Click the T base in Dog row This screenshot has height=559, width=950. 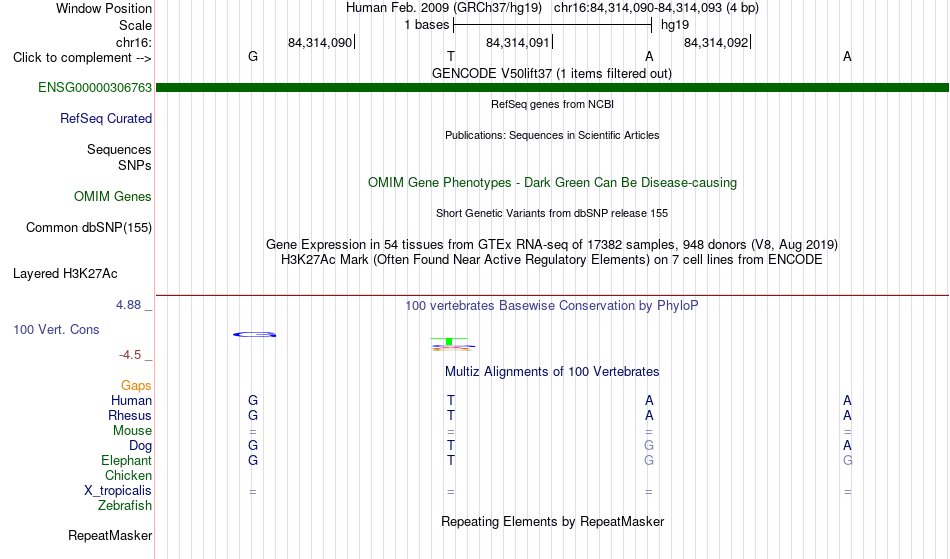(451, 445)
